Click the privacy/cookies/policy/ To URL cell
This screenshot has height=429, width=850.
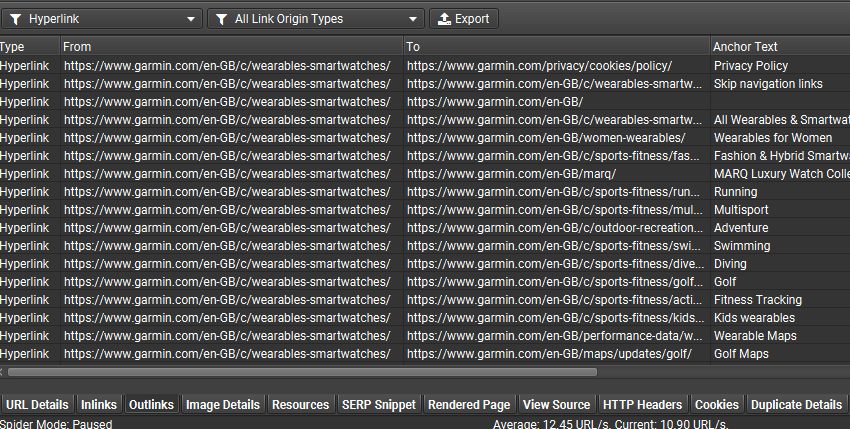557,66
